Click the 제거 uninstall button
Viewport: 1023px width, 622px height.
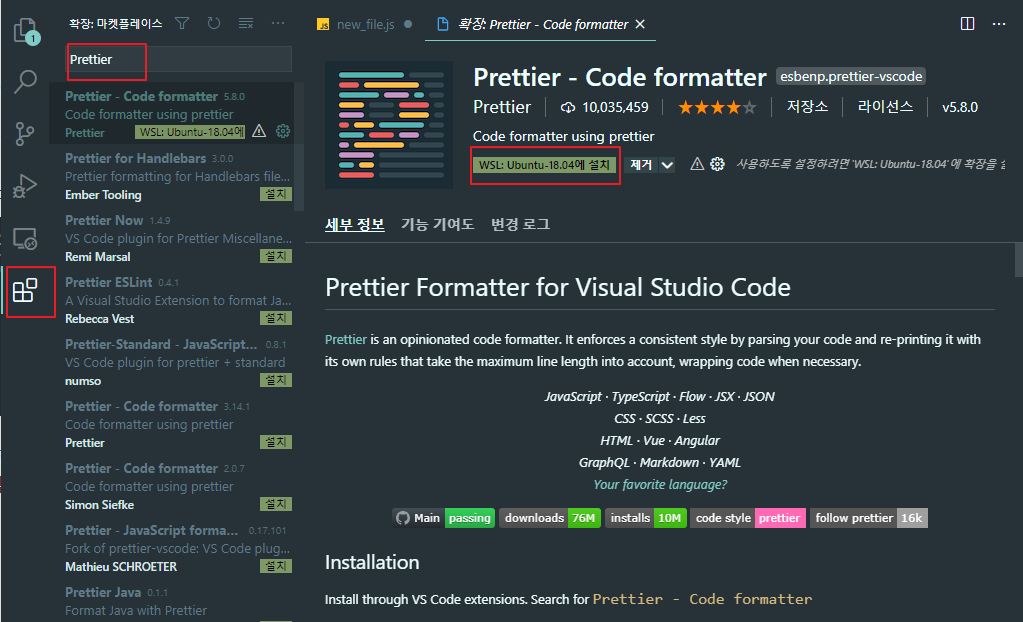click(641, 164)
